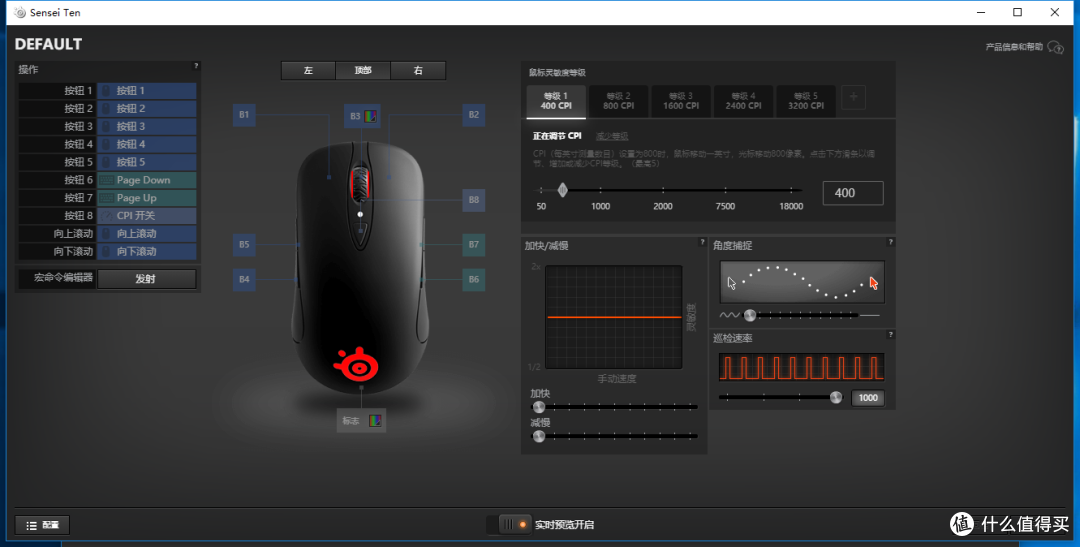Select the B6 side button label

point(473,279)
